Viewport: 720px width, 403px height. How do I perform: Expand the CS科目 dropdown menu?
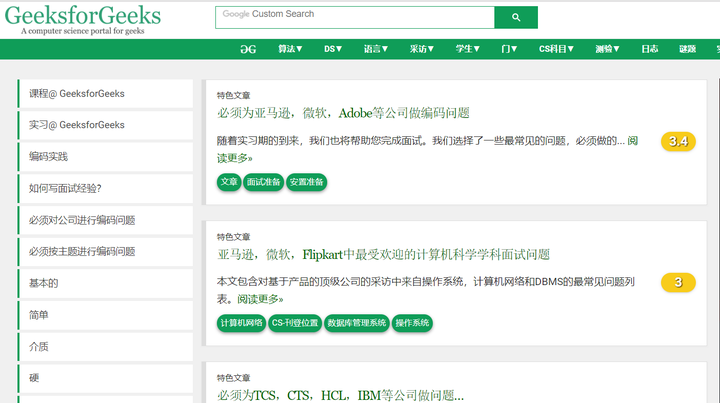[556, 49]
